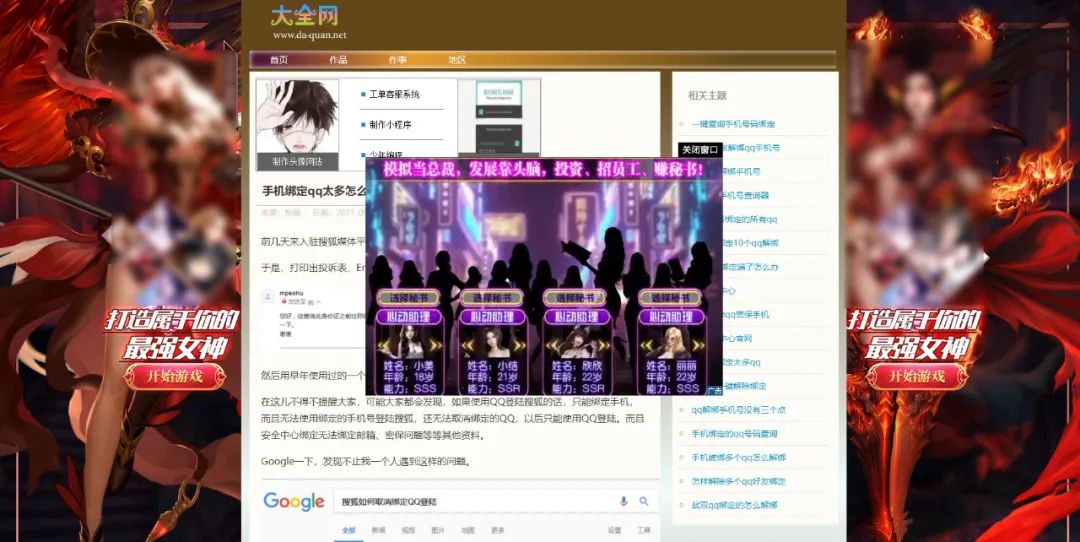This screenshot has width=1080, height=542.
Task: Click right arrow on 小结's portrait
Action: pyautogui.click(x=520, y=345)
